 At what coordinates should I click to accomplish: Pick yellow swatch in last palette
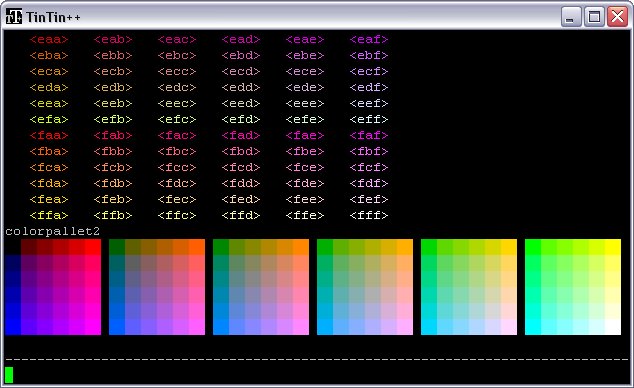tap(613, 247)
